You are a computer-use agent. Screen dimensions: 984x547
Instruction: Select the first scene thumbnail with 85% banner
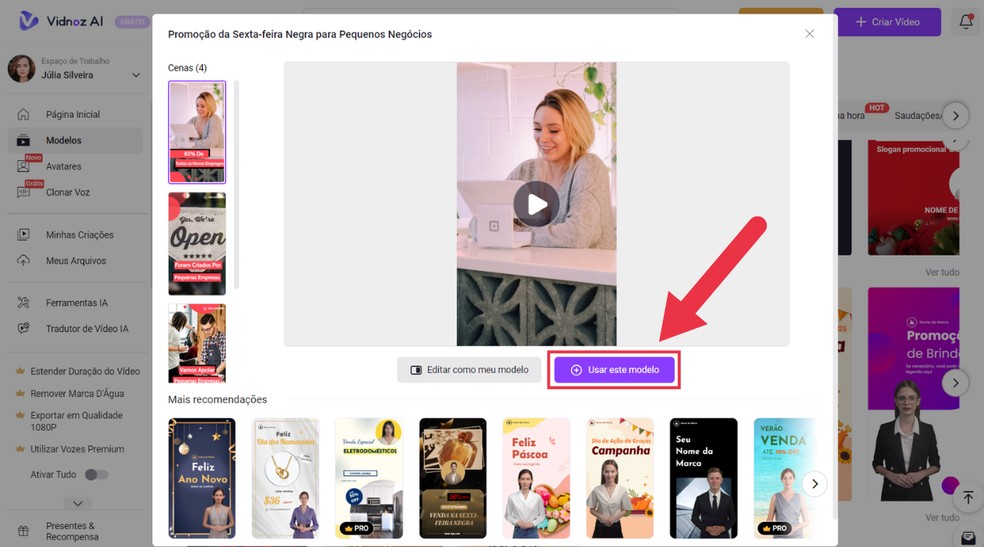(x=197, y=132)
